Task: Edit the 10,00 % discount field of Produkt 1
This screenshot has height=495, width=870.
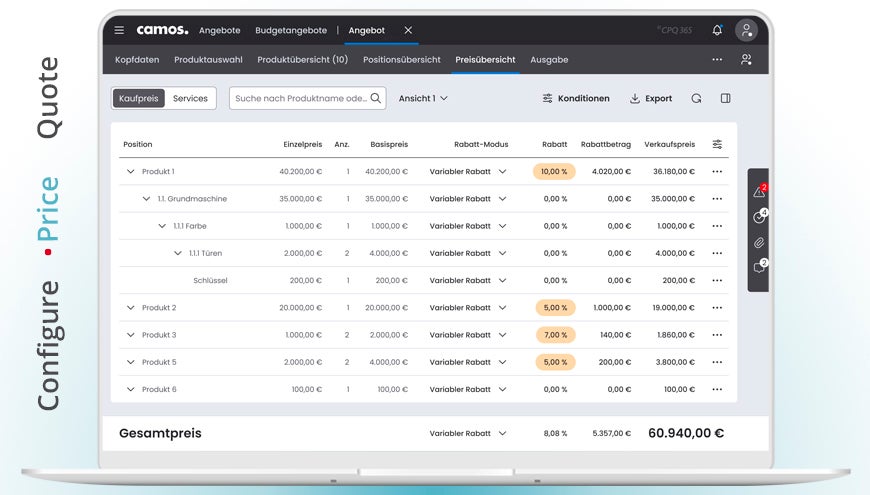Action: (554, 172)
